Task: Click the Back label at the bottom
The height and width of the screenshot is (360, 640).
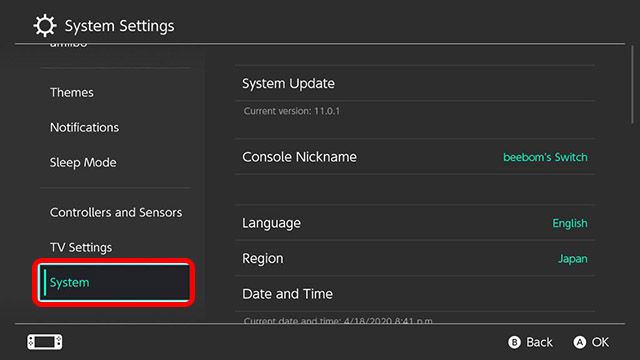Action: tap(539, 342)
